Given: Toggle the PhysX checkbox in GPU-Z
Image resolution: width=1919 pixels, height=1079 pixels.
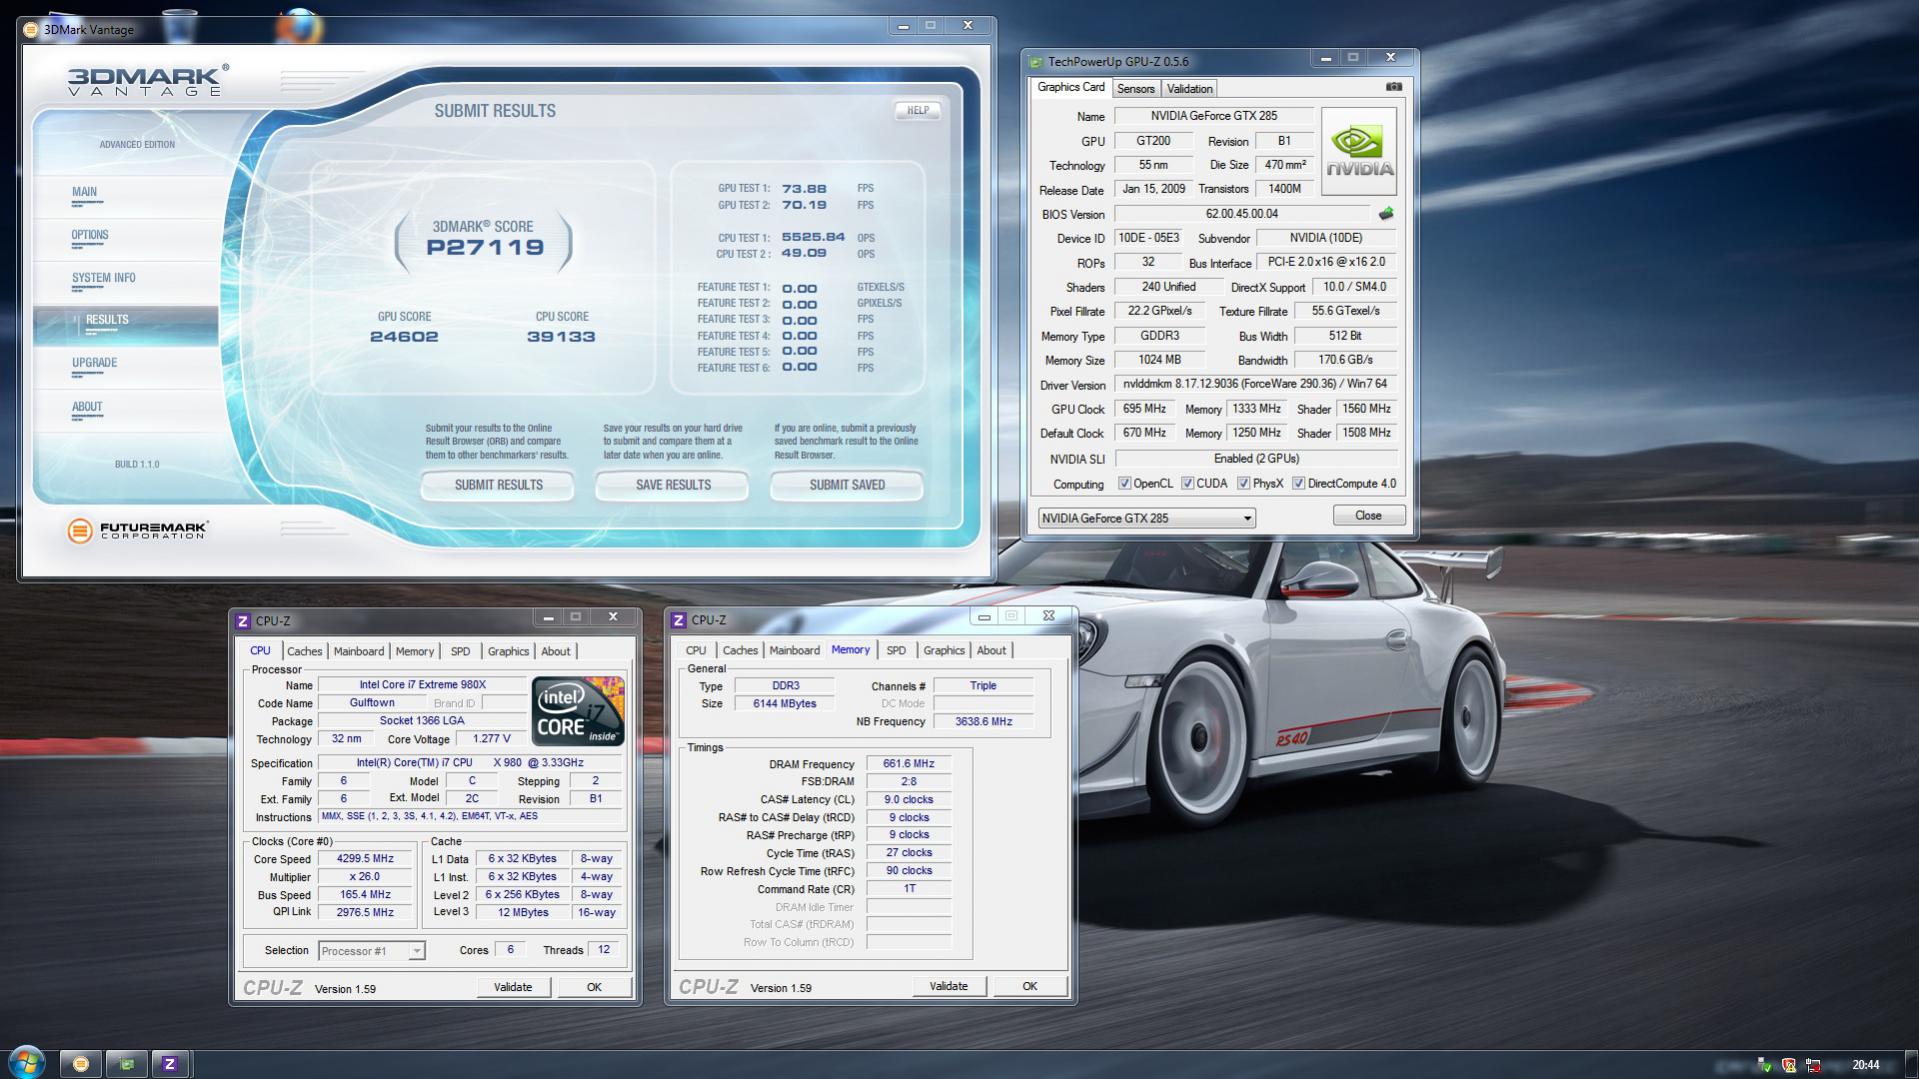Looking at the screenshot, I should coord(1243,484).
